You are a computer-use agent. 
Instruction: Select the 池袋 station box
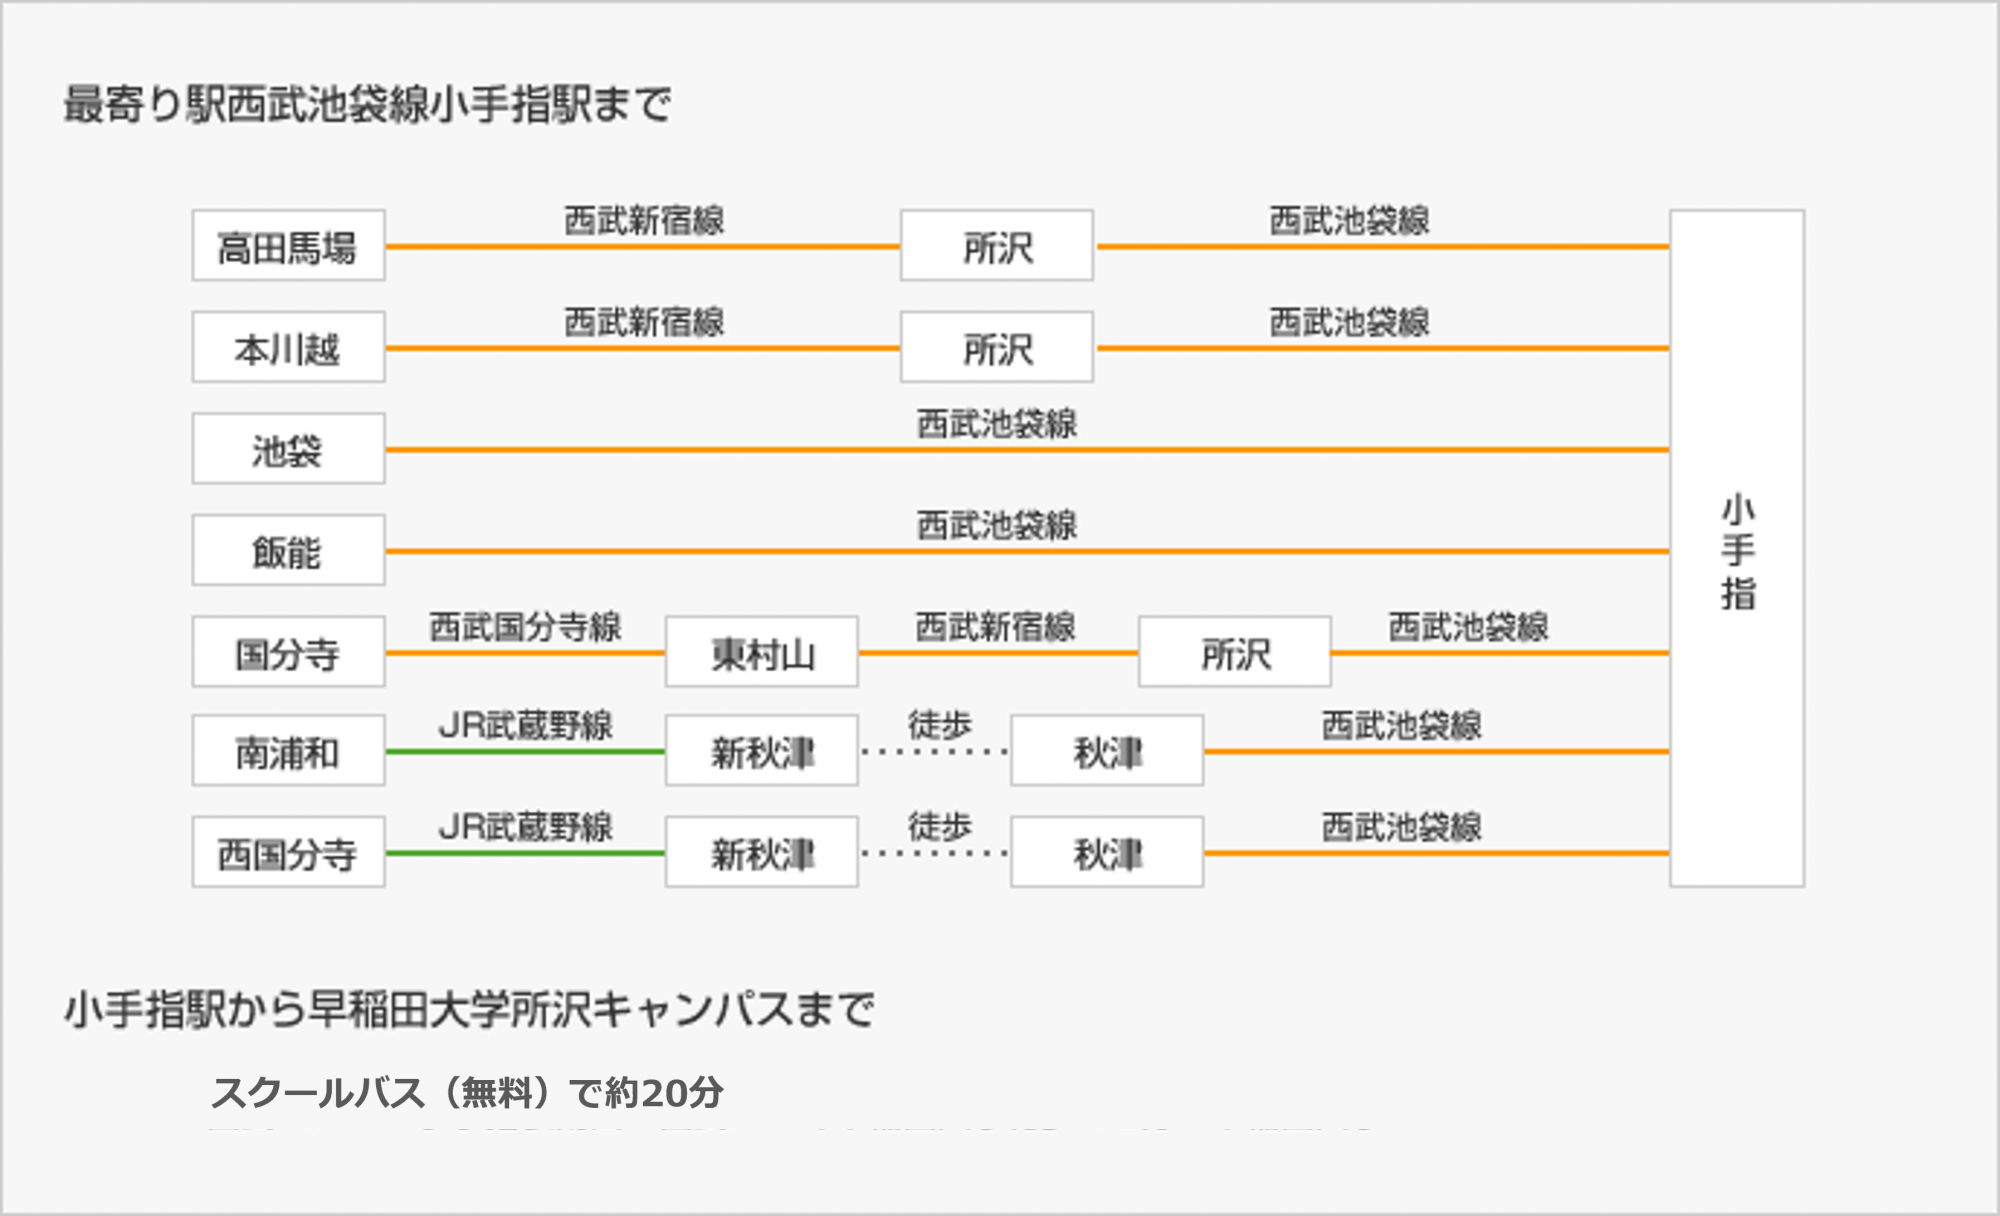pyautogui.click(x=288, y=449)
